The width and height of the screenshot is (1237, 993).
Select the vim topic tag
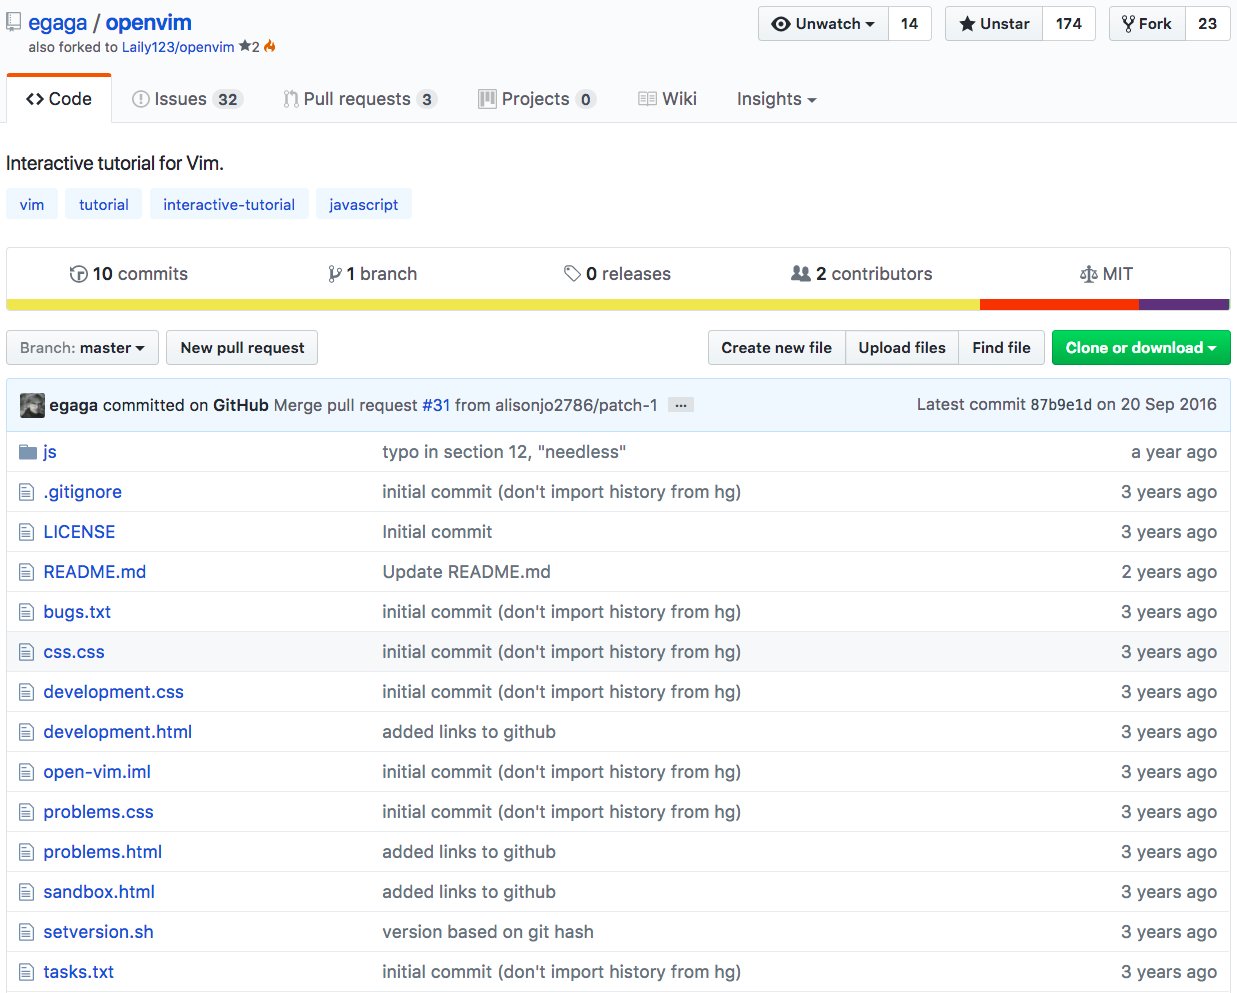pyautogui.click(x=32, y=205)
